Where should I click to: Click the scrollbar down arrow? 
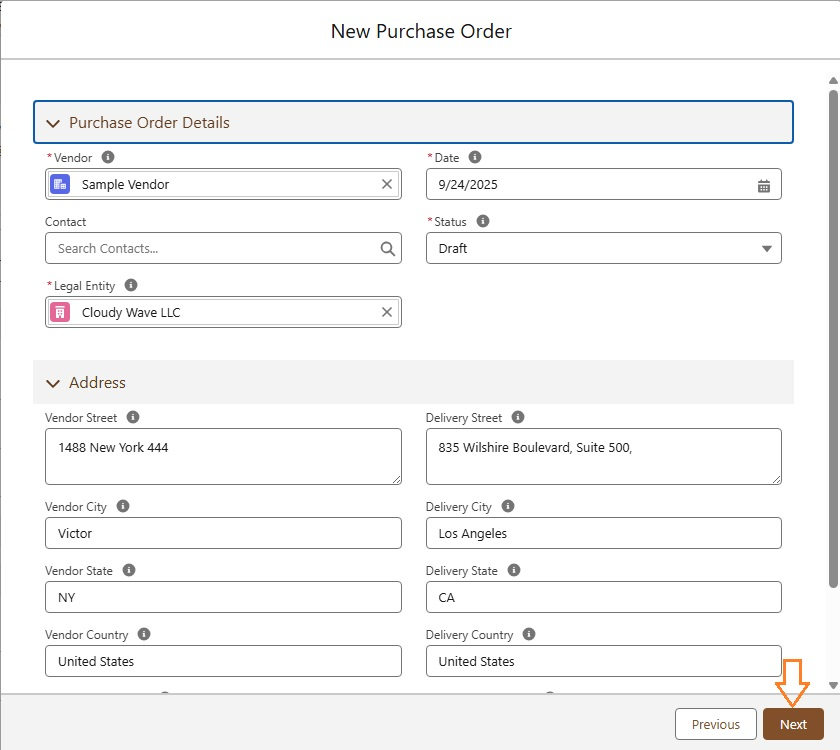pos(834,686)
